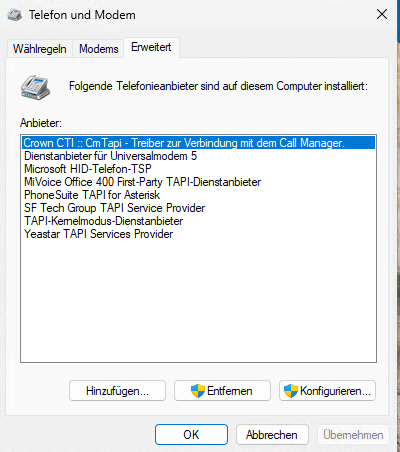400x452 pixels.
Task: Click empty area of the Anbieter list
Action: 199,300
